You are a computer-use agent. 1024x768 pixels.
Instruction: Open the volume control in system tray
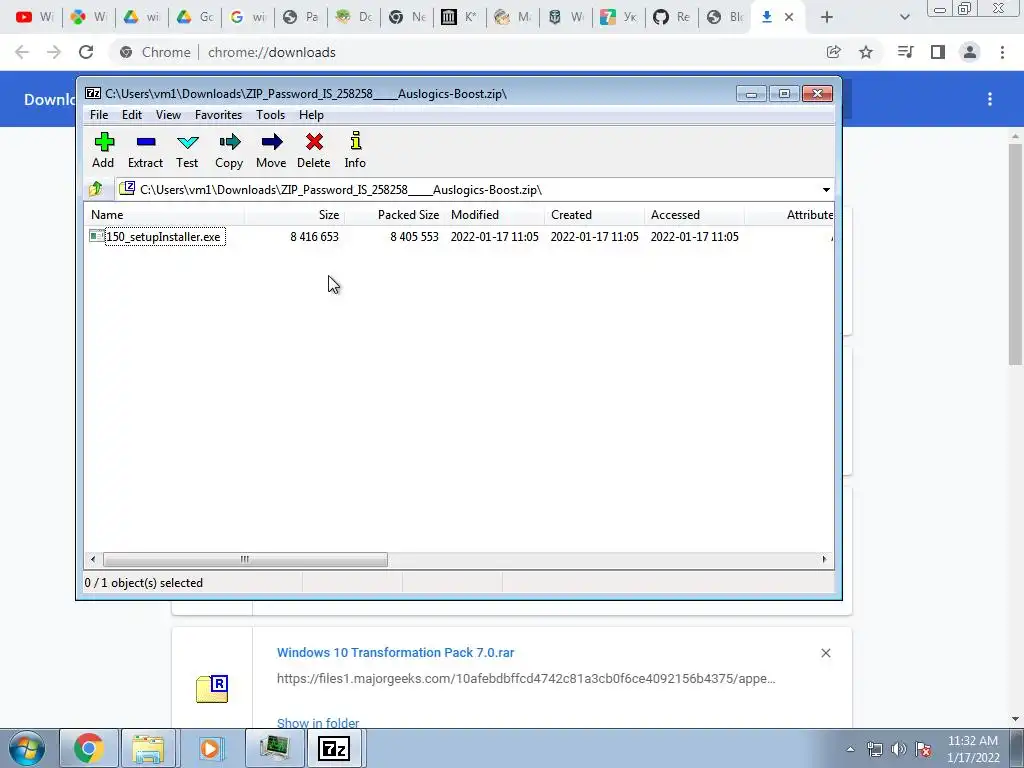[899, 749]
